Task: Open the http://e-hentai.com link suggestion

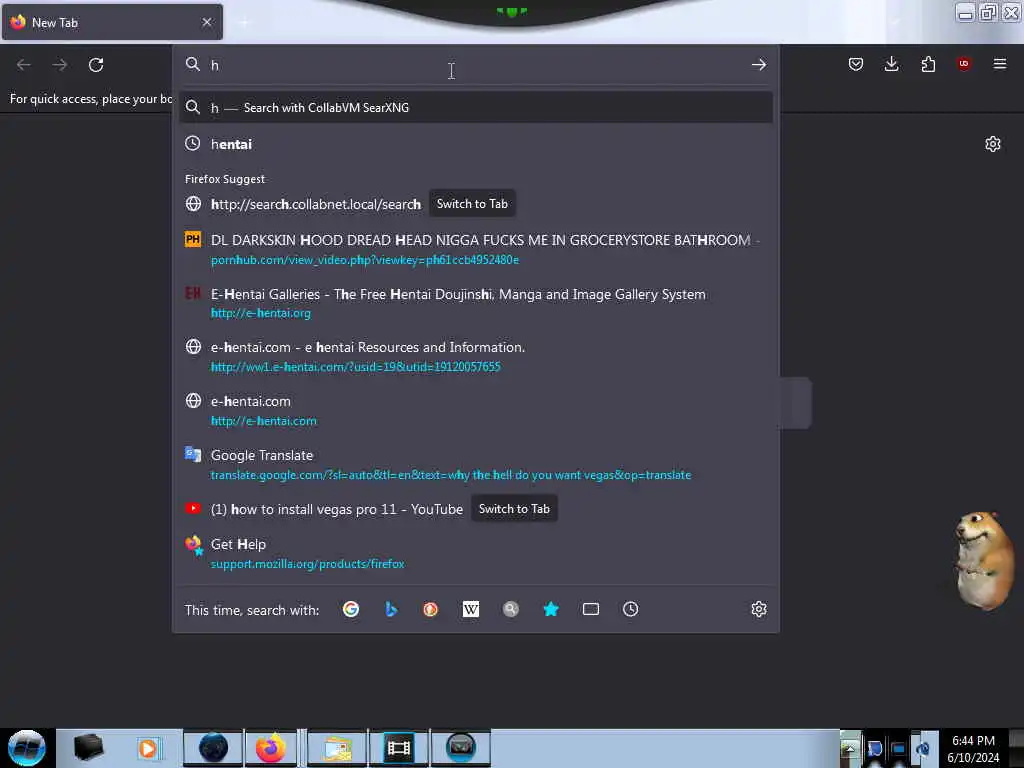Action: pyautogui.click(x=475, y=411)
